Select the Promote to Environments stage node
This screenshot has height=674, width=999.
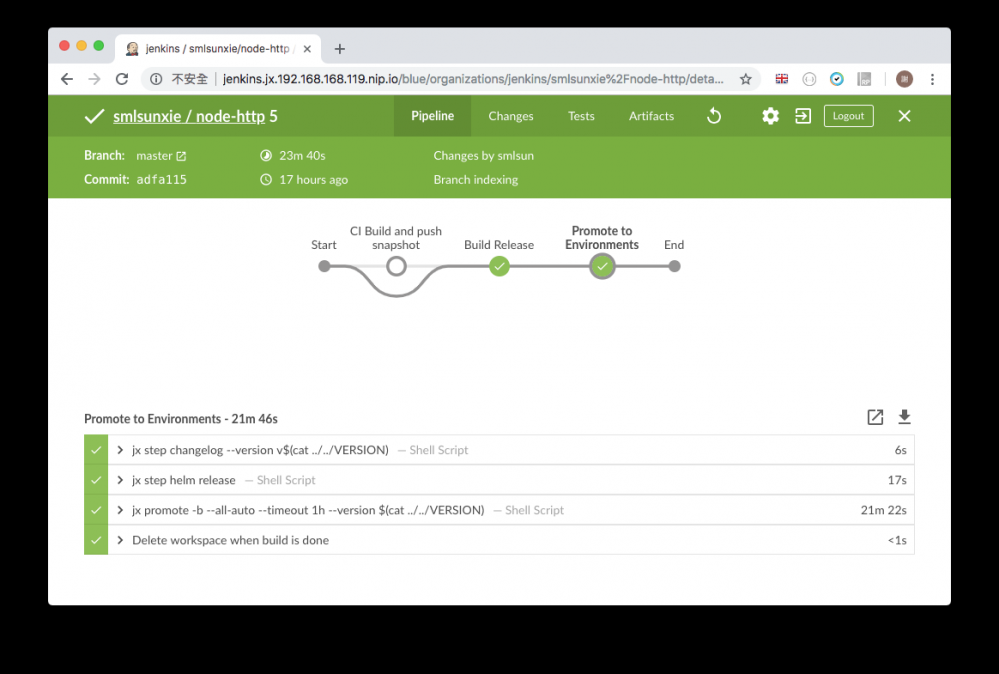click(x=602, y=266)
